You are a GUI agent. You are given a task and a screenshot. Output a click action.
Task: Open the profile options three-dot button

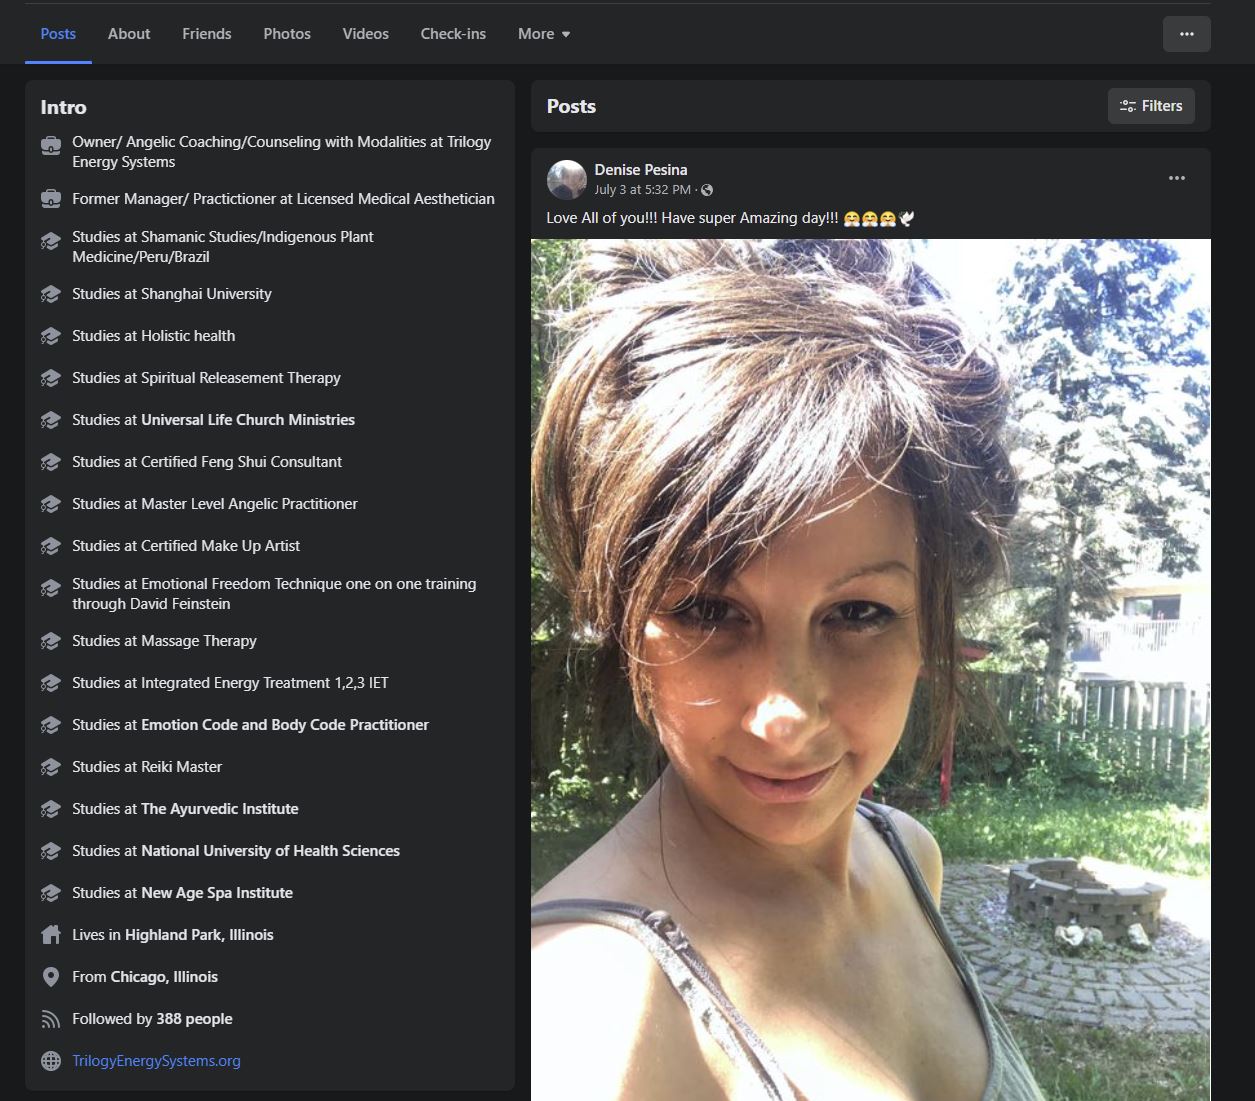pyautogui.click(x=1186, y=34)
